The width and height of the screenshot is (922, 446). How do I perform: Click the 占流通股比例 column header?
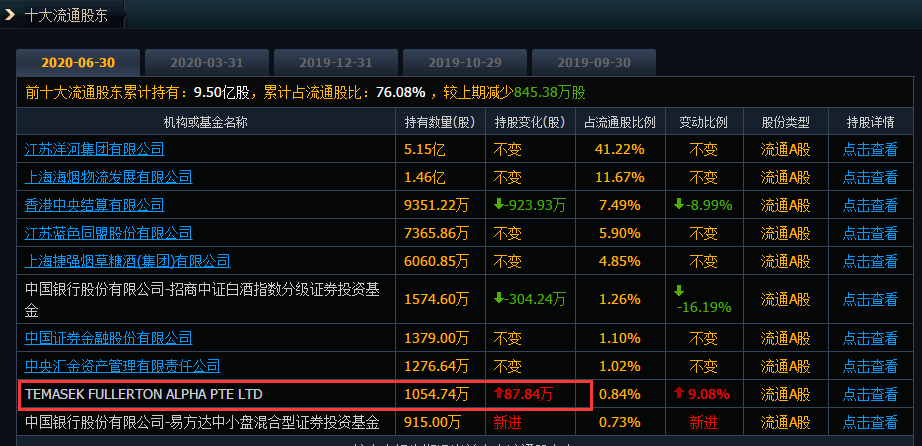pos(620,122)
